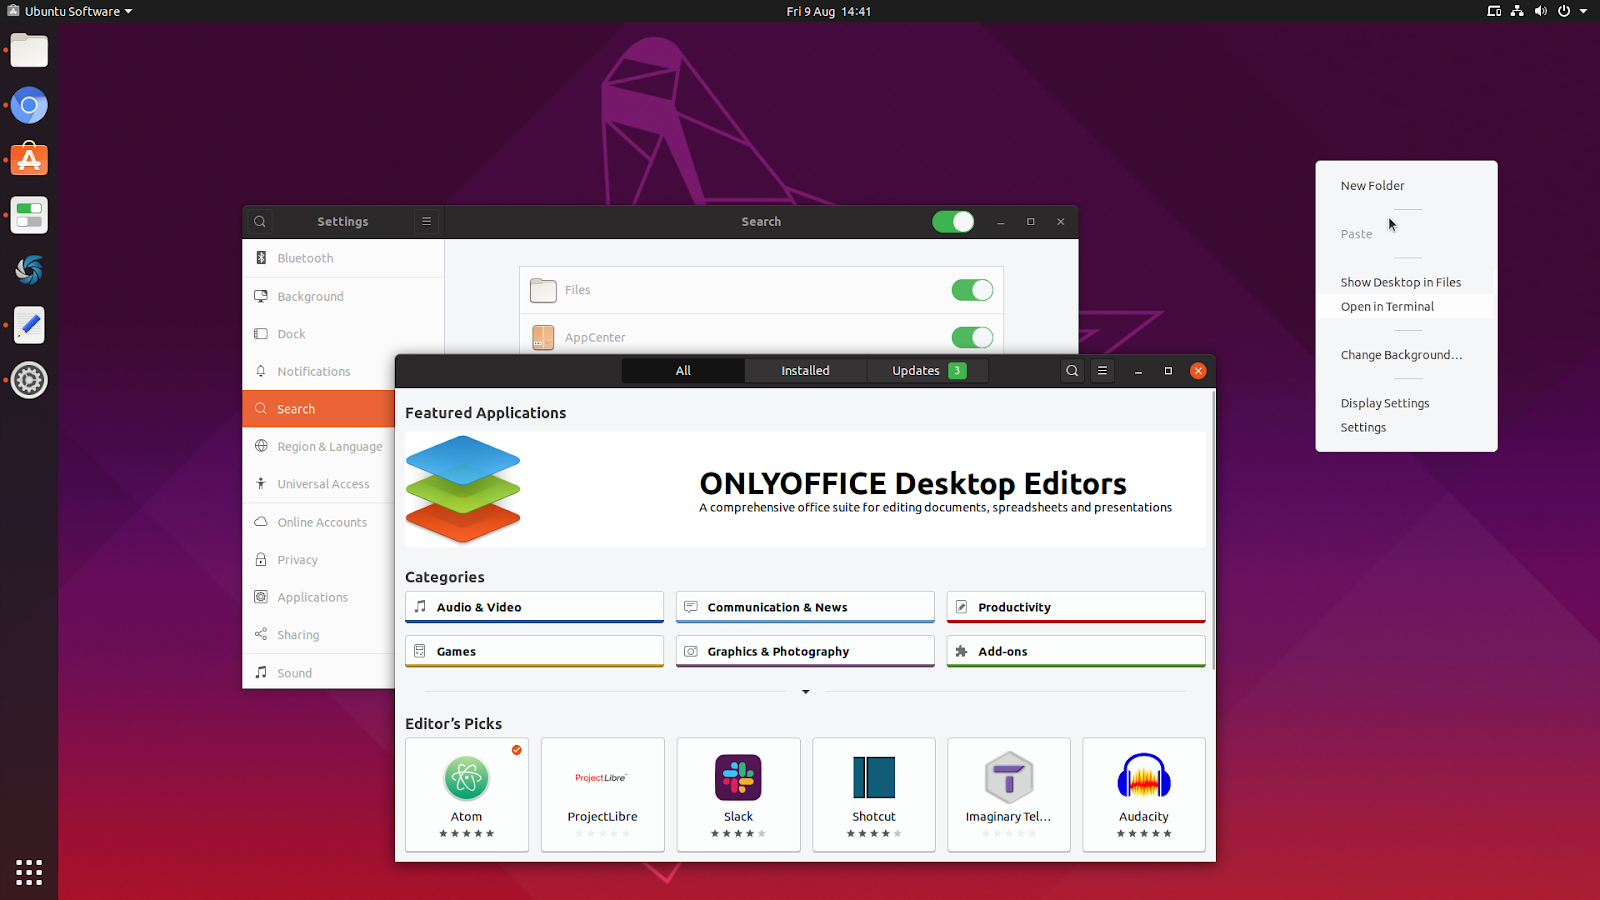Select the Slack app thumbnail
This screenshot has width=1600, height=900.
coord(738,793)
